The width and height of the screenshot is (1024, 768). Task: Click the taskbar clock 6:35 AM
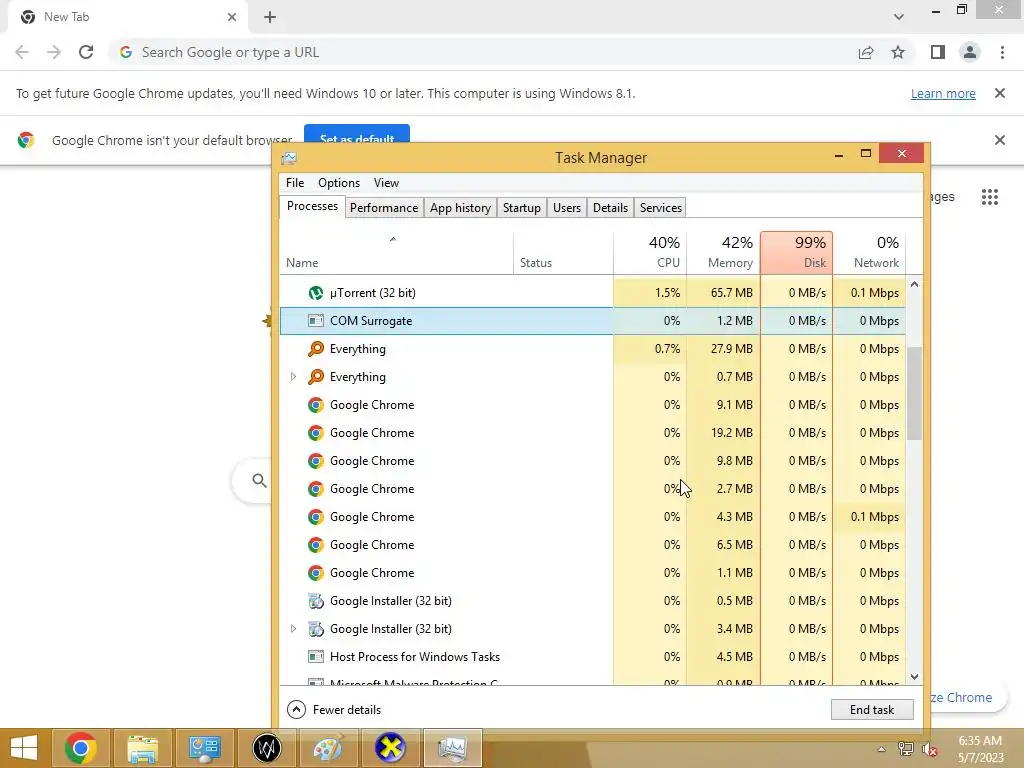(x=980, y=741)
